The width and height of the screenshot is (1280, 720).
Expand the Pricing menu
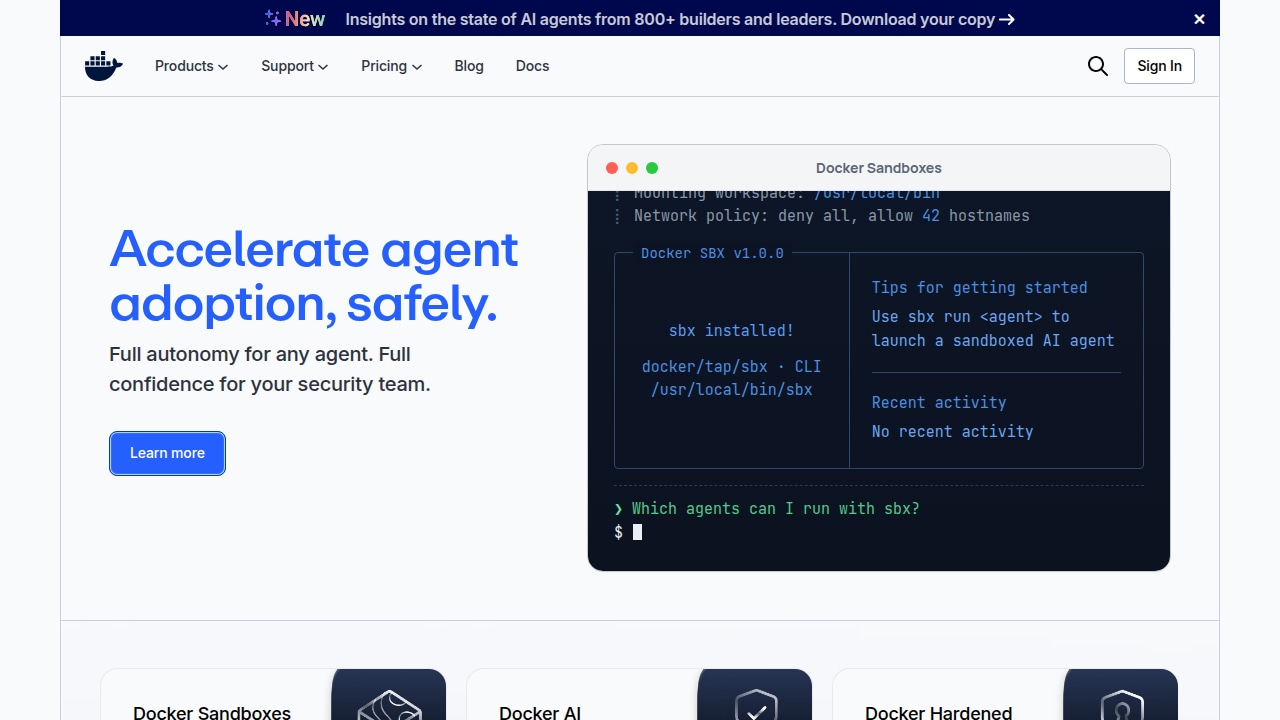click(392, 66)
